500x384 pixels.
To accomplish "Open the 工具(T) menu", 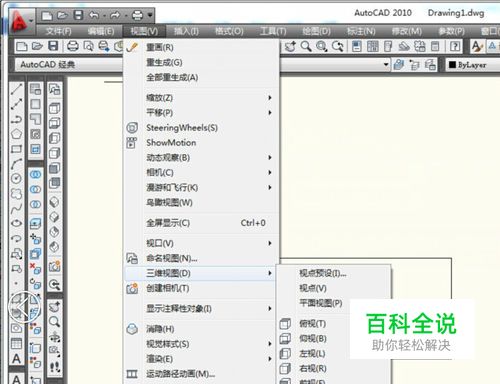I will [x=273, y=31].
